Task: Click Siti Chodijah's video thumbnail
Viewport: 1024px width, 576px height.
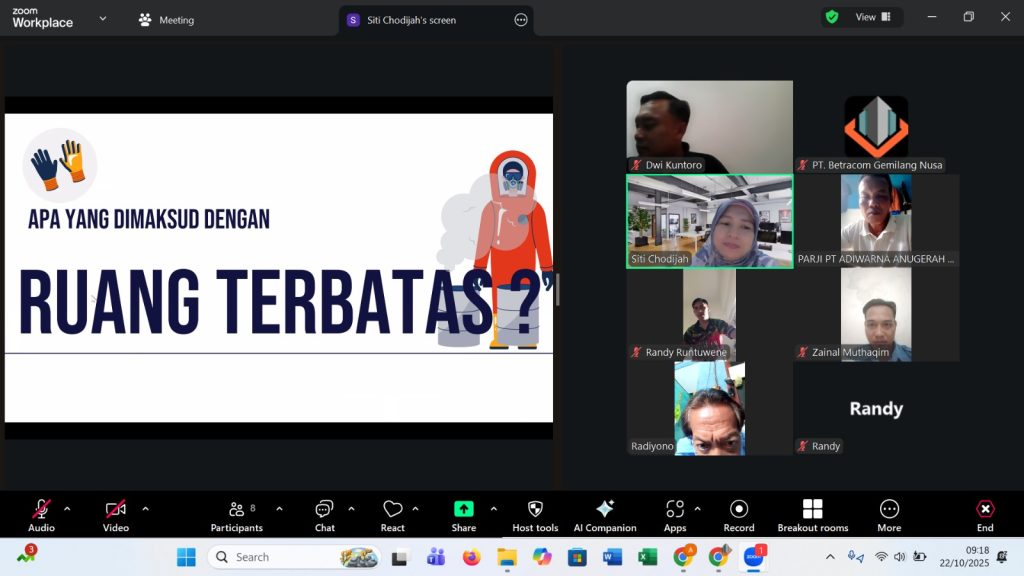Action: click(709, 221)
